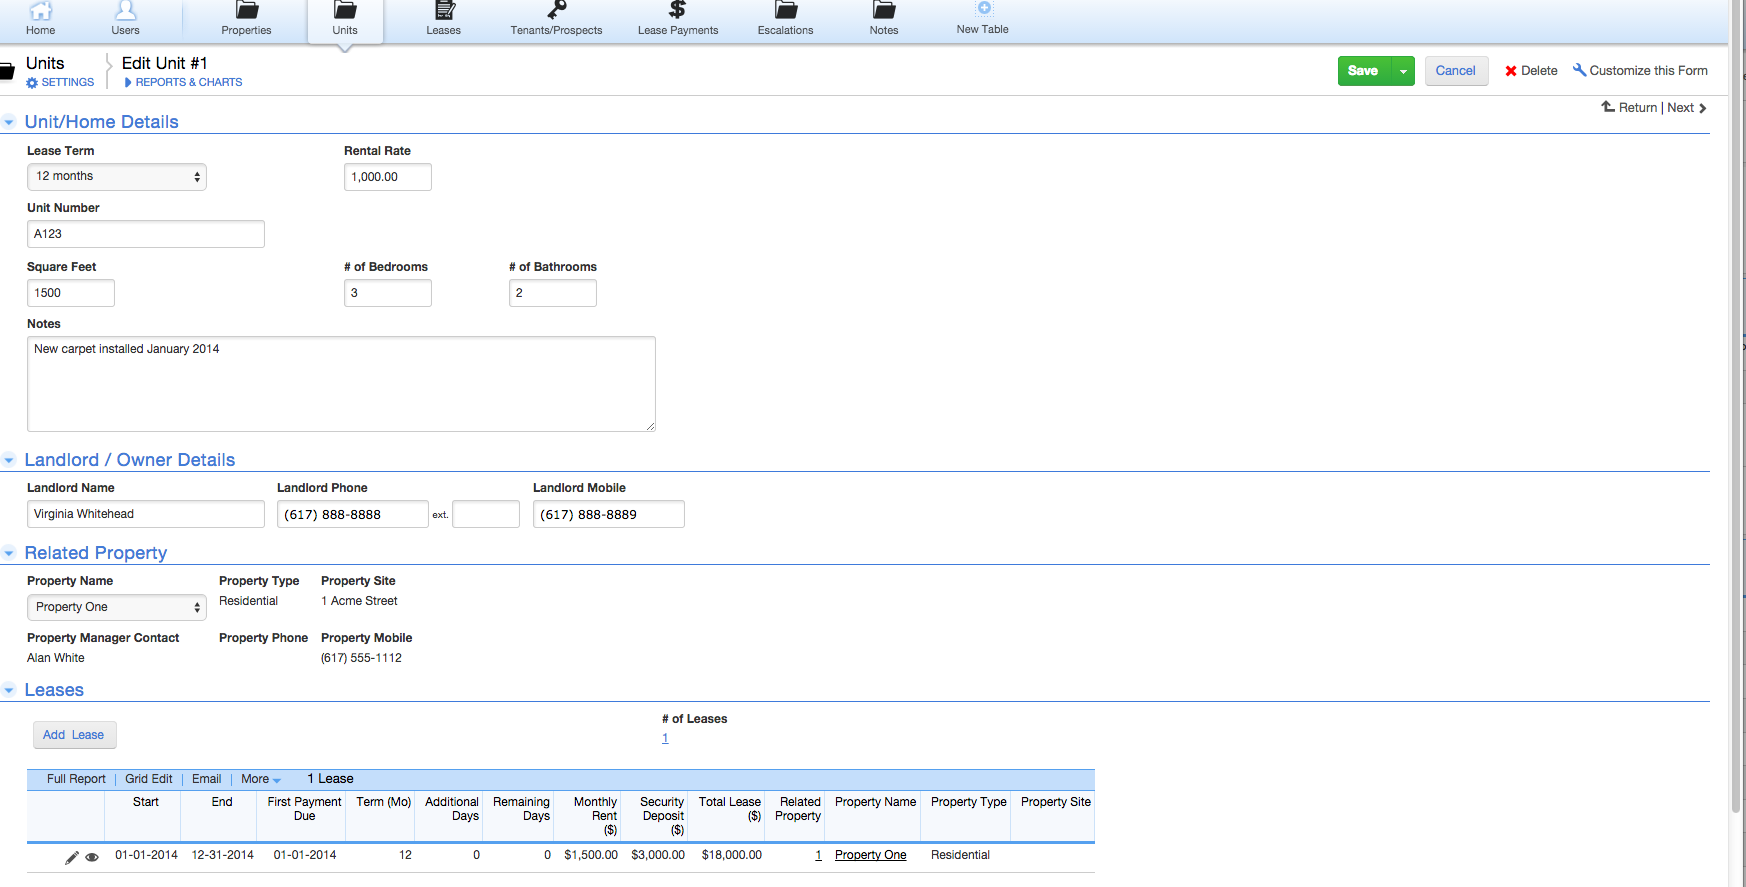
Task: Sort by the Monthly Rent column header
Action: pyautogui.click(x=595, y=816)
